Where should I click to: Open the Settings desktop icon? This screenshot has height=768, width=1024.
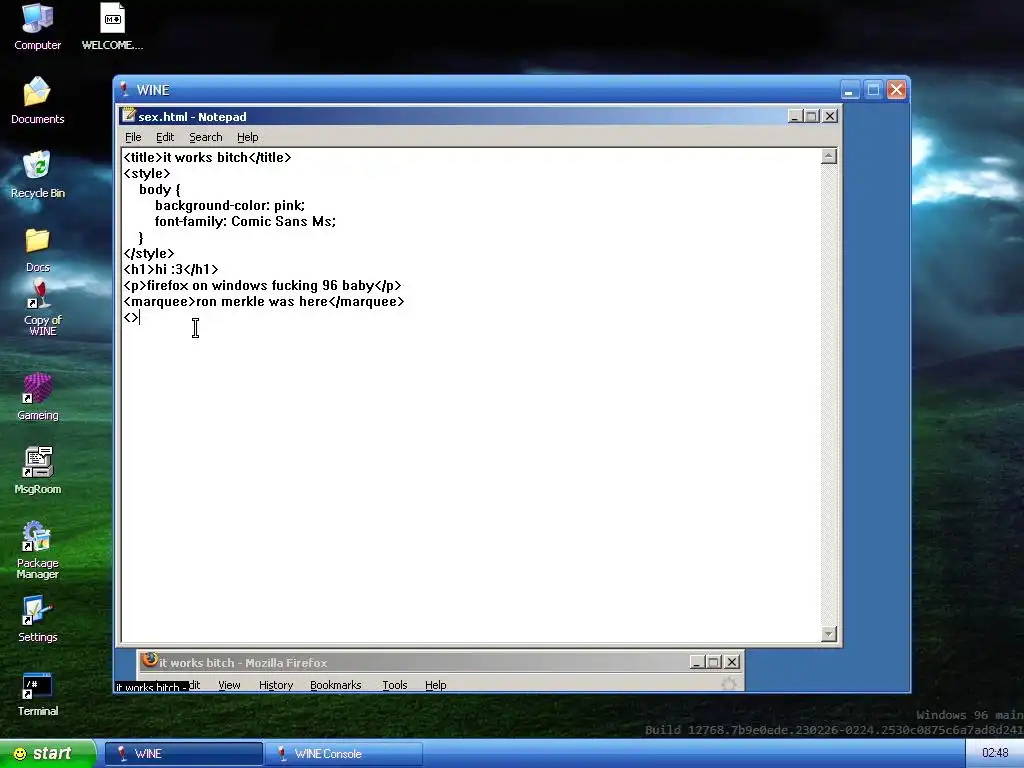37,618
